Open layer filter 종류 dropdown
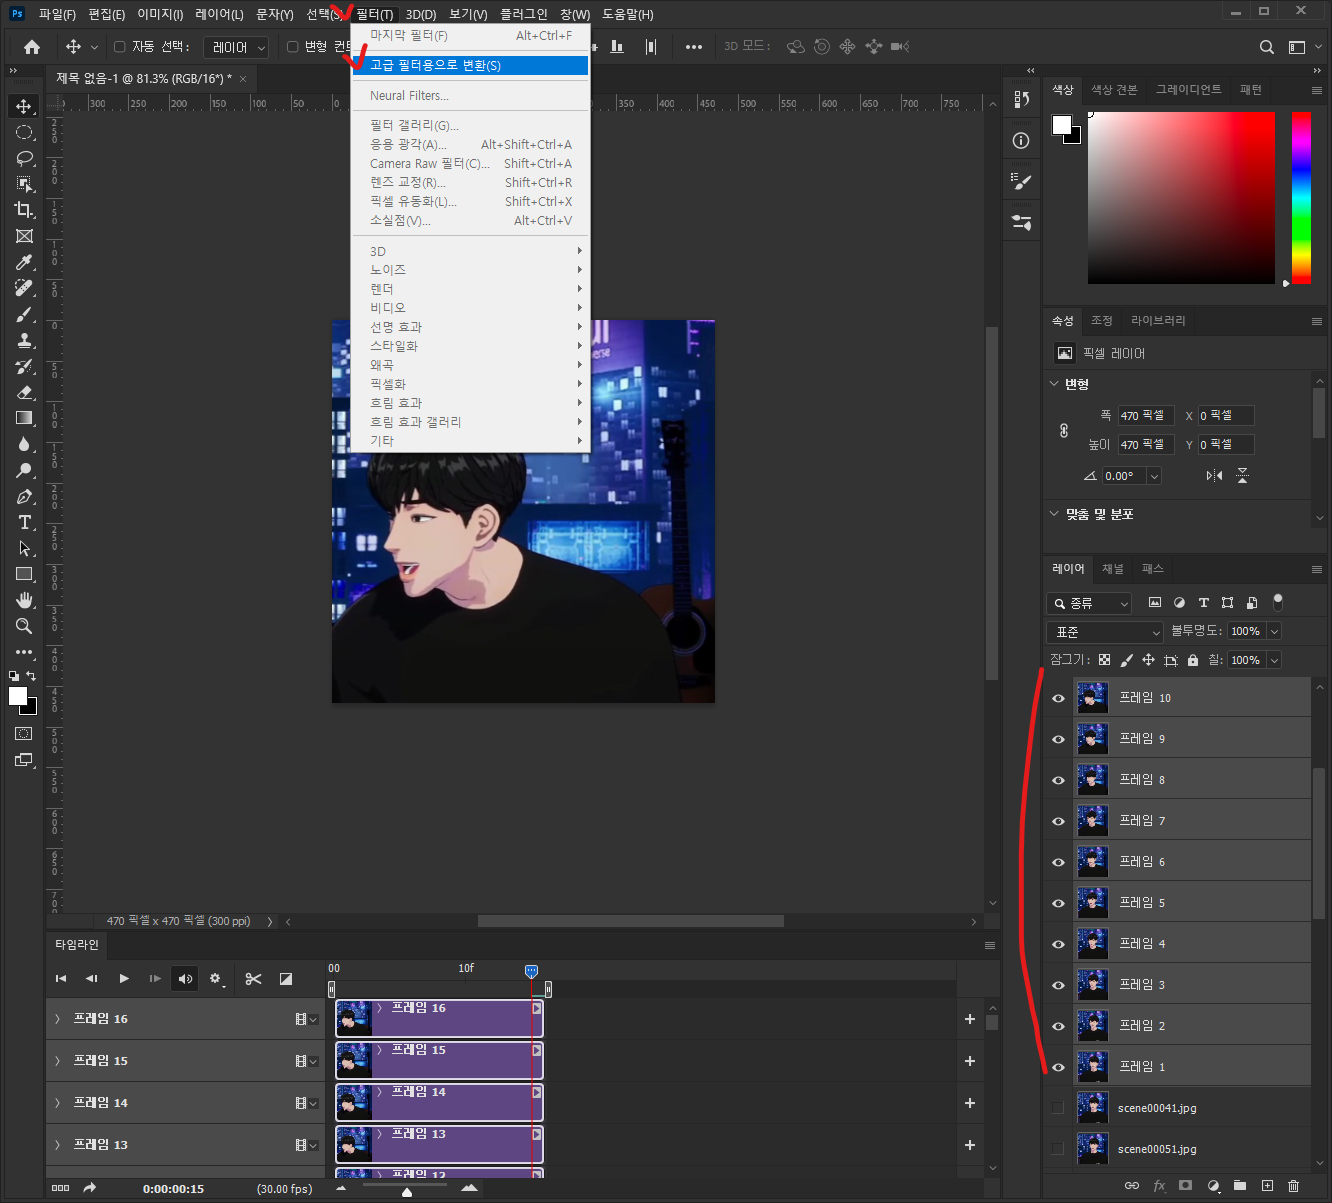Image resolution: width=1332 pixels, height=1203 pixels. click(x=1089, y=603)
